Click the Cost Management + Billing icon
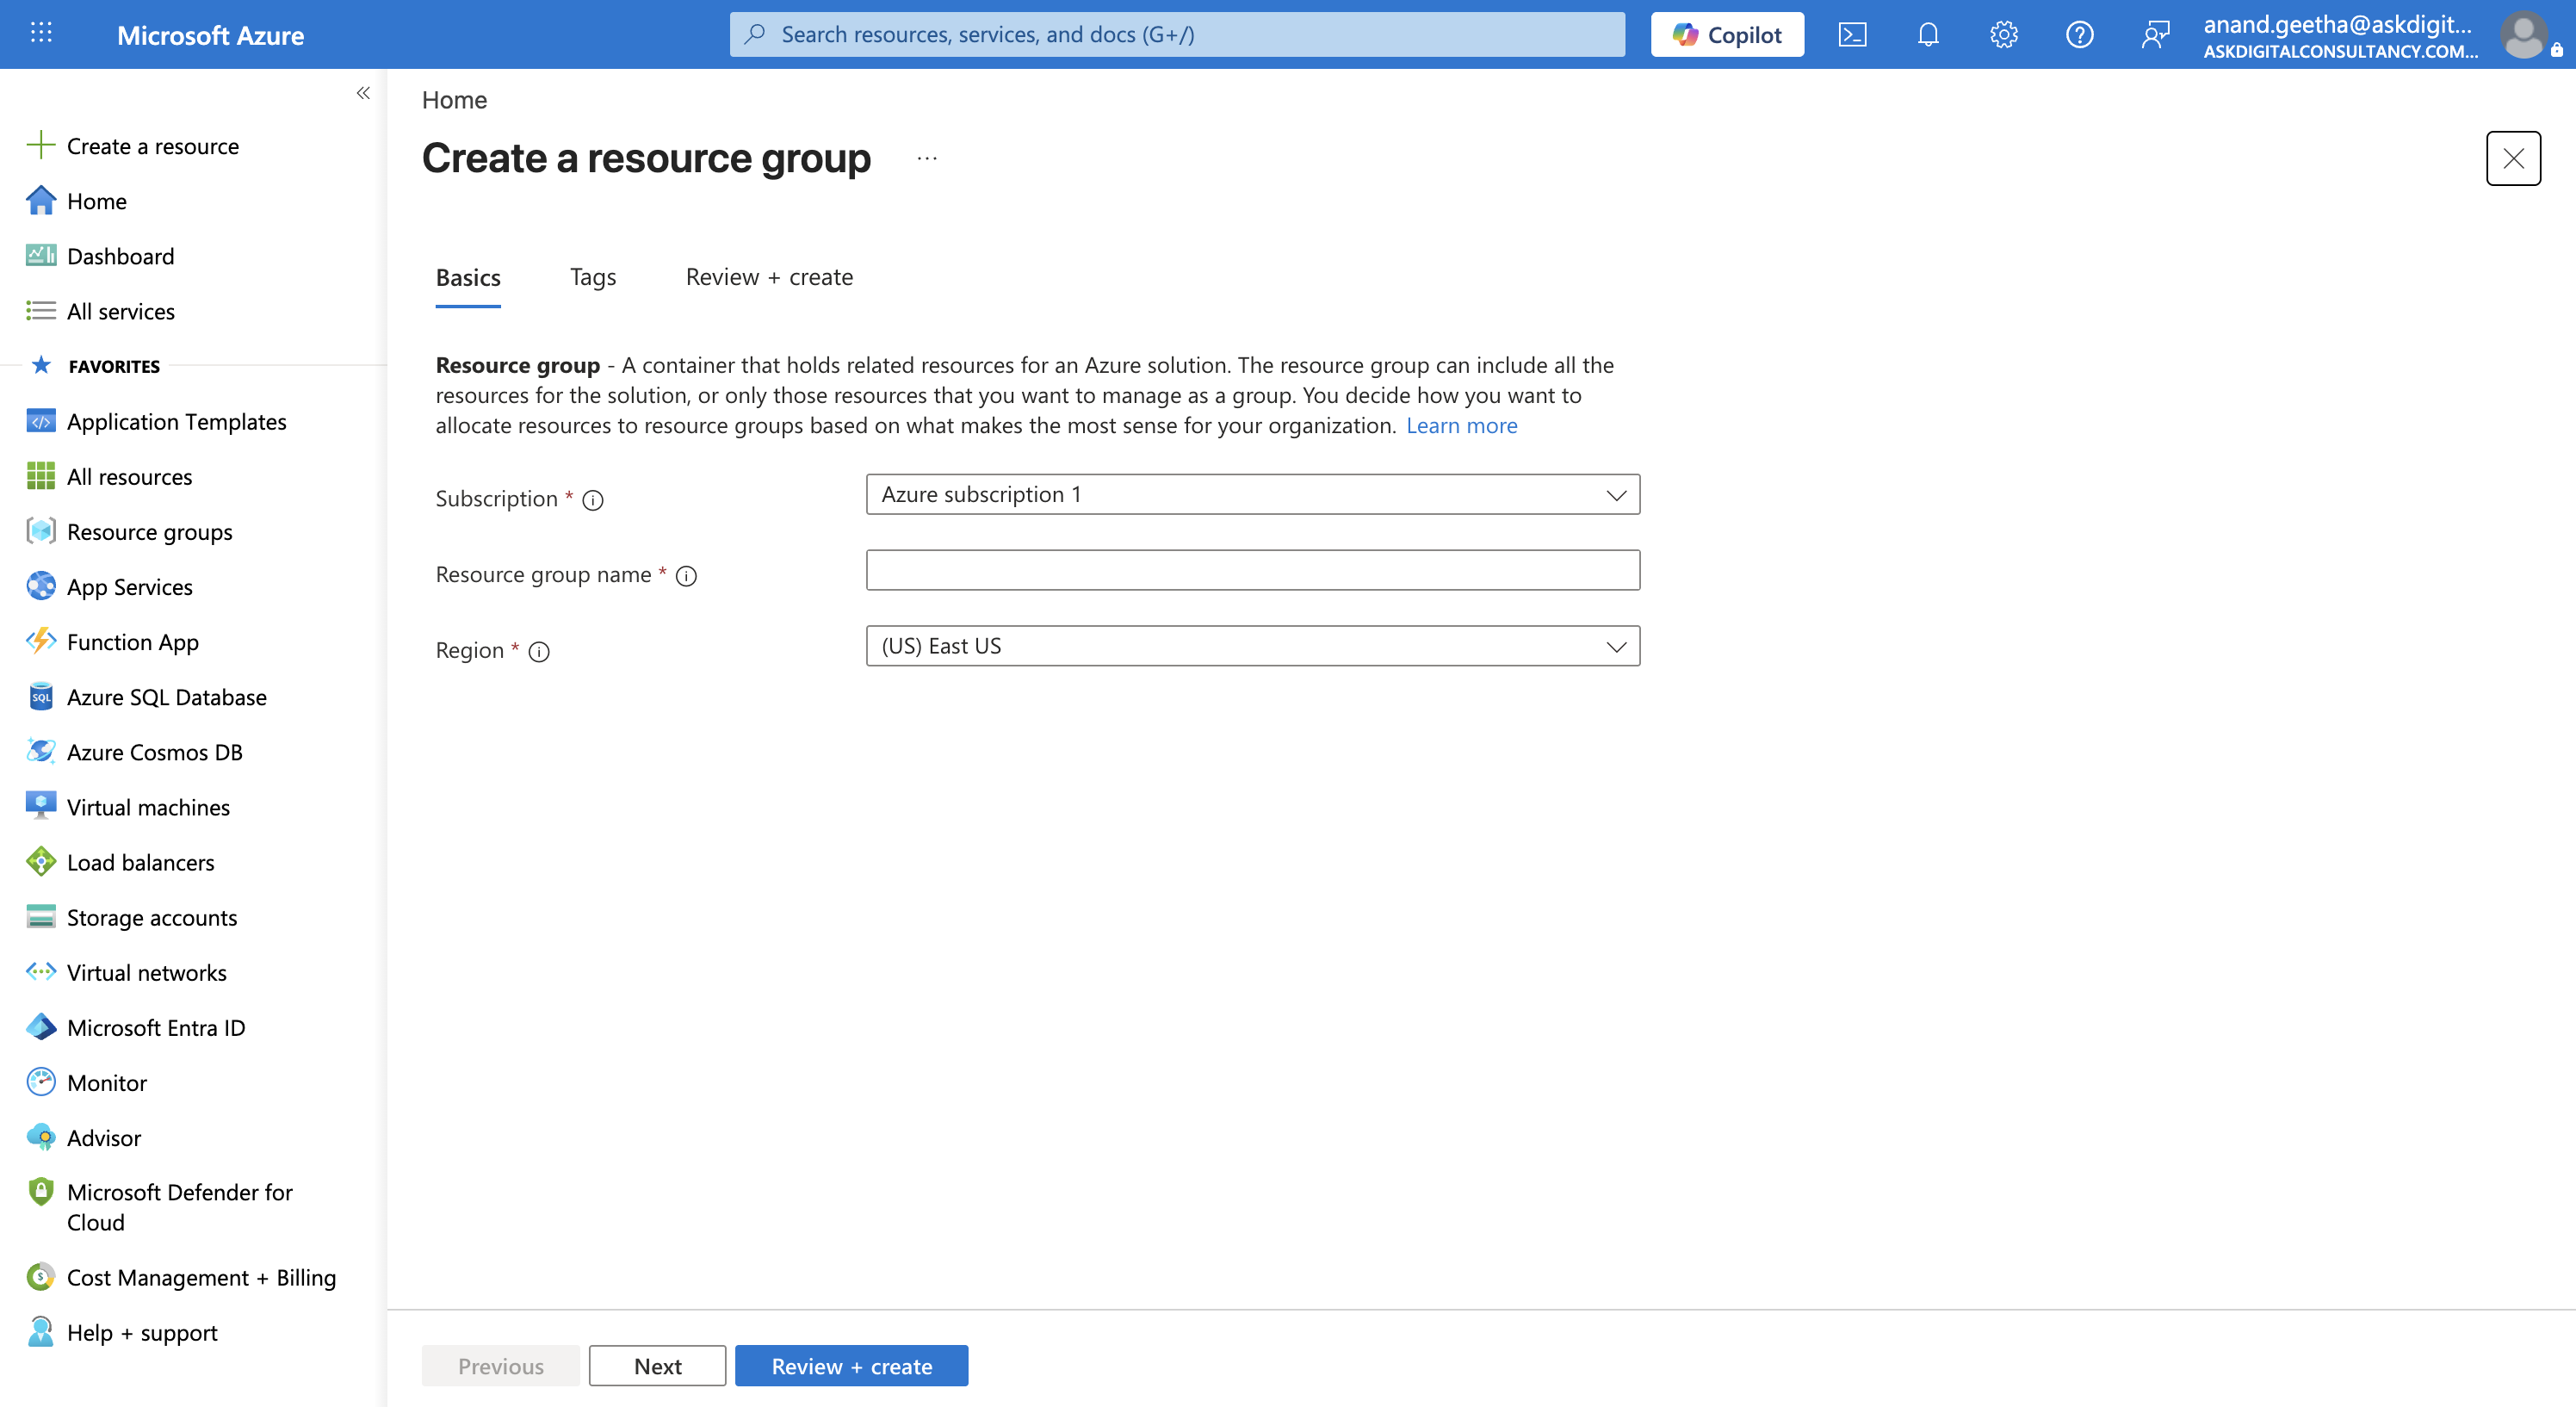2576x1407 pixels. tap(41, 1277)
